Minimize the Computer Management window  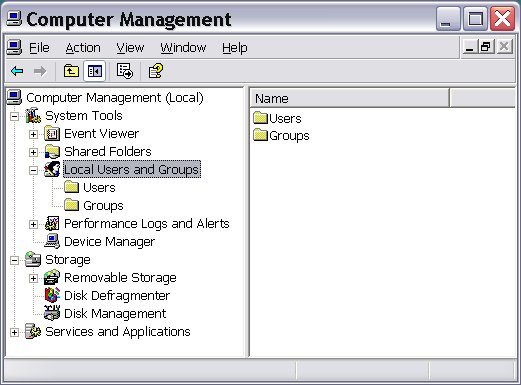[448, 19]
